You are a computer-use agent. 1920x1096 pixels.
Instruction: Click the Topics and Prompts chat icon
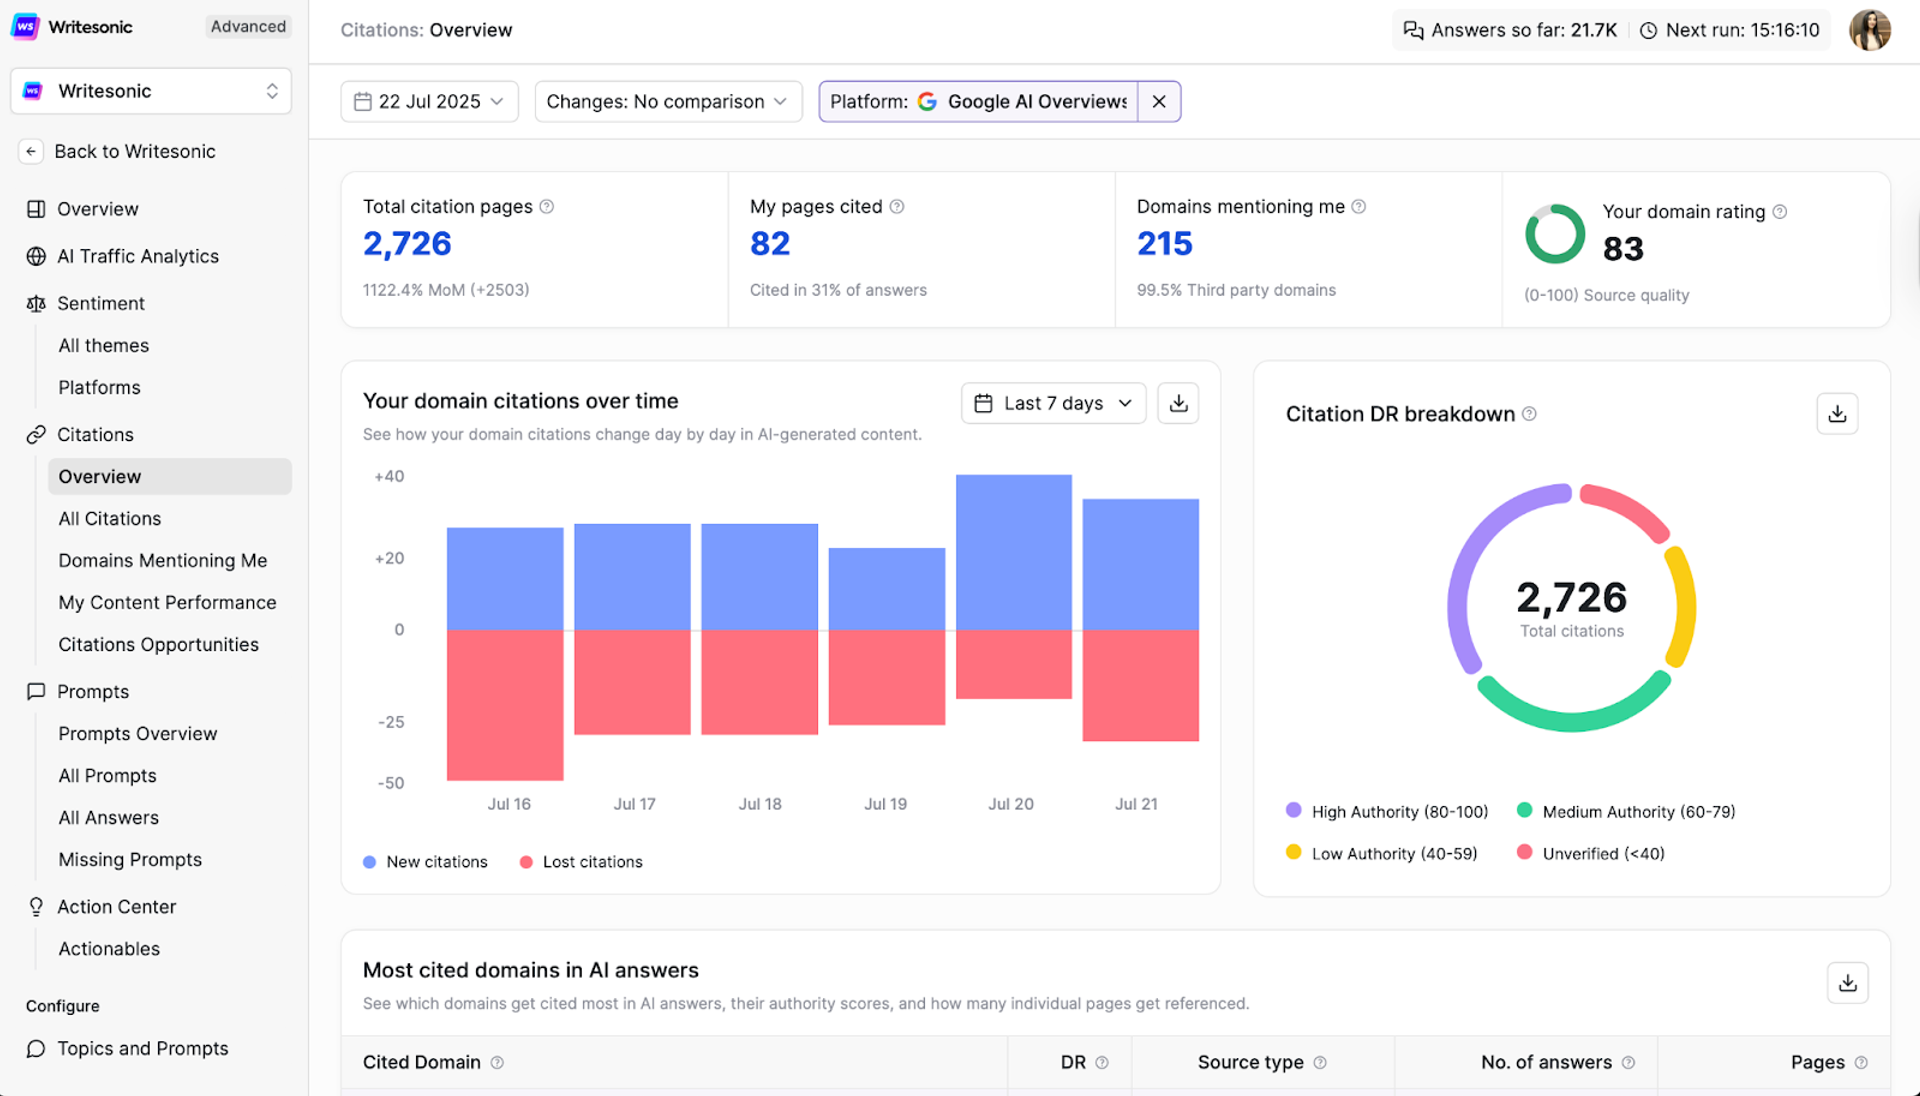coord(36,1048)
